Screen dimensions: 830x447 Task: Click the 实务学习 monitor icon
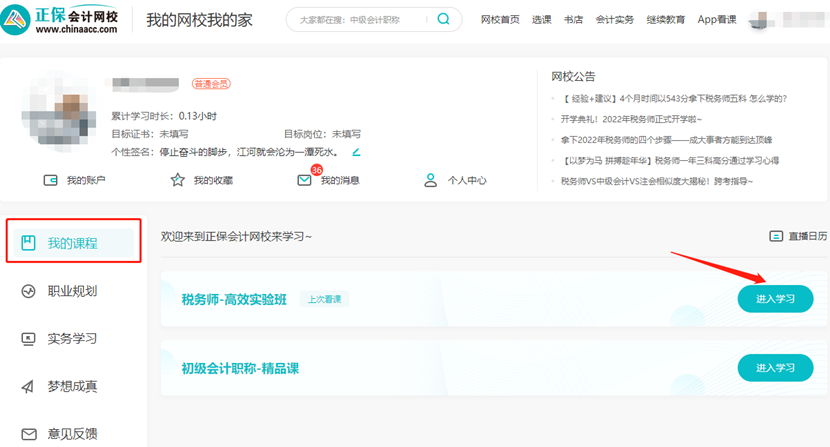28,339
